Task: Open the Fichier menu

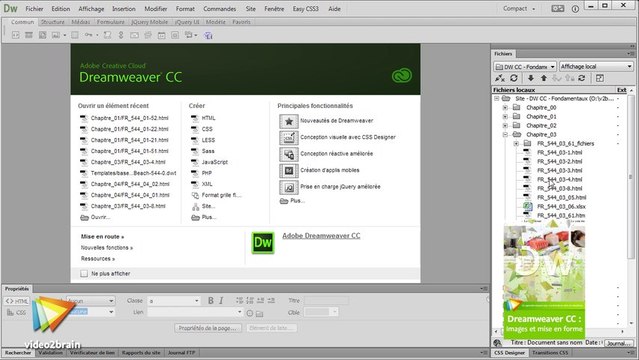Action: coord(34,9)
